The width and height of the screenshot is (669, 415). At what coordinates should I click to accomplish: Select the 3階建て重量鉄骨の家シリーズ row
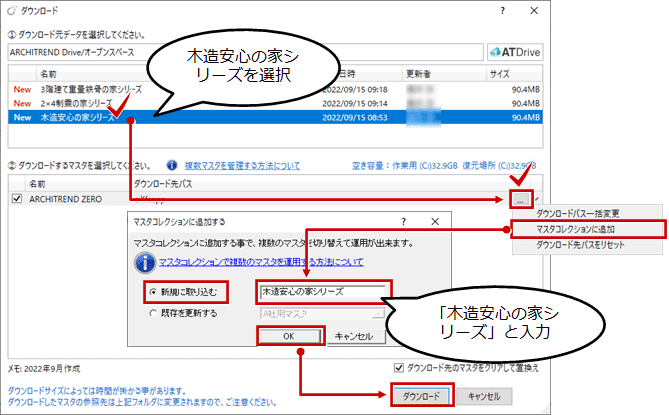(x=275, y=90)
